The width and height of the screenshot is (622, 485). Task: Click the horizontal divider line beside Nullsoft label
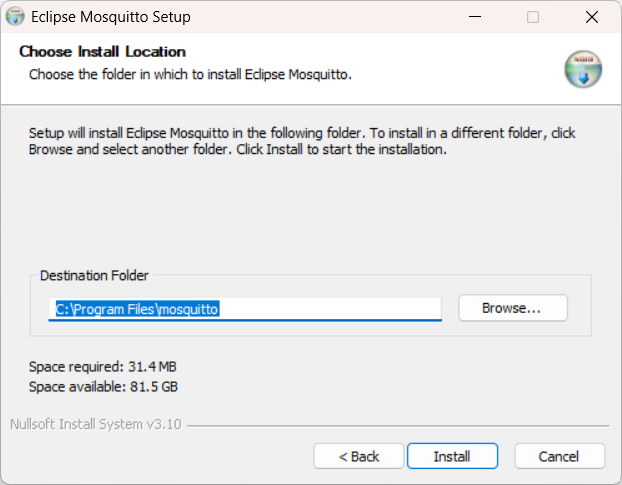click(x=398, y=426)
